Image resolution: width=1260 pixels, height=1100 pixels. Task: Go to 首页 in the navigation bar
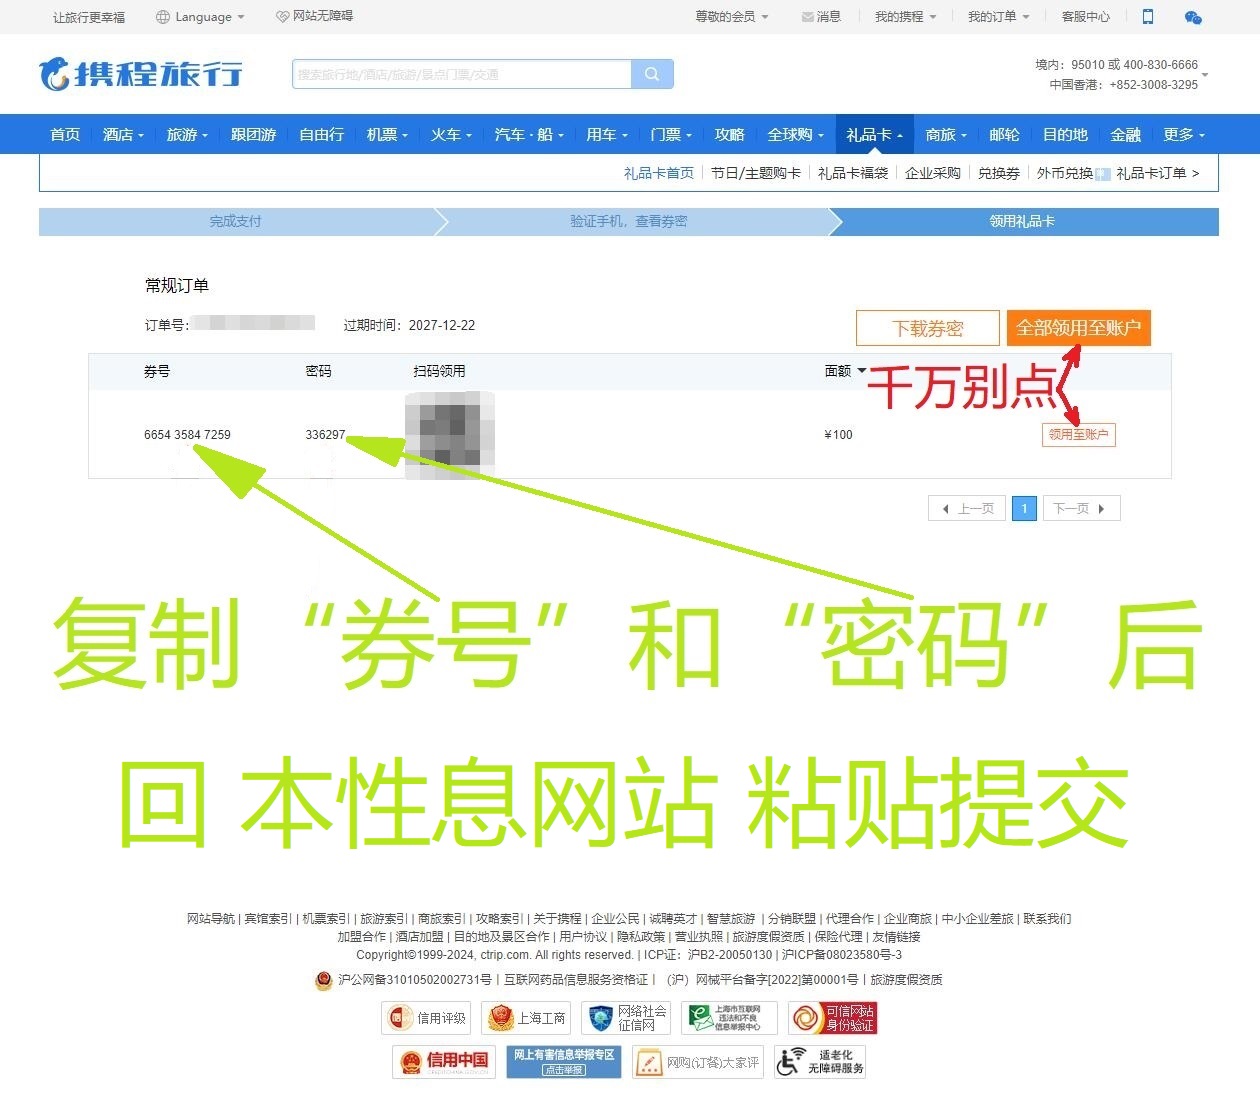tap(65, 134)
